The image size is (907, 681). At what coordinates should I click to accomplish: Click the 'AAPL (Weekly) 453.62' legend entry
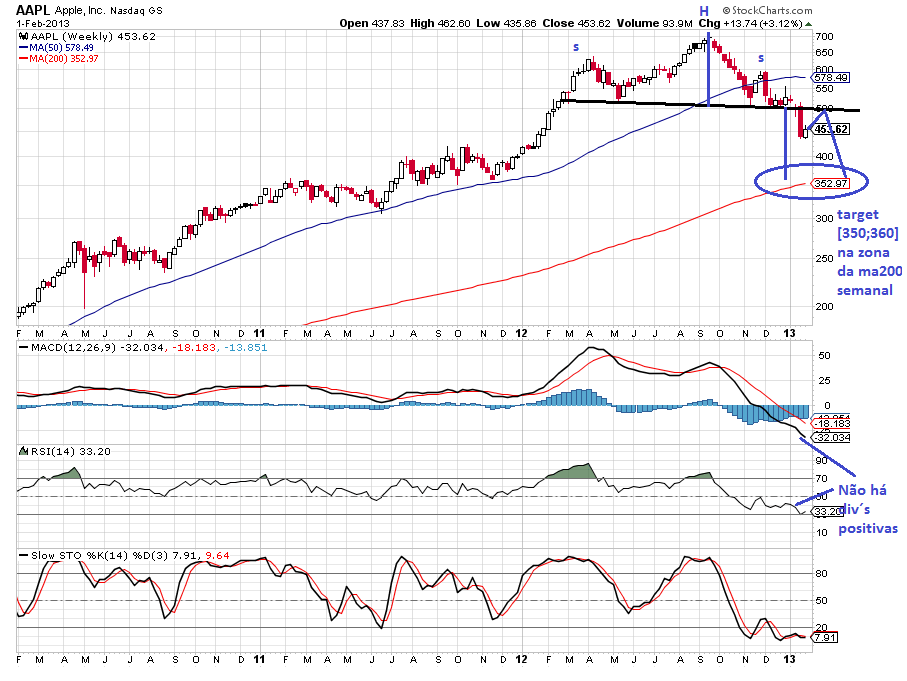click(x=93, y=36)
